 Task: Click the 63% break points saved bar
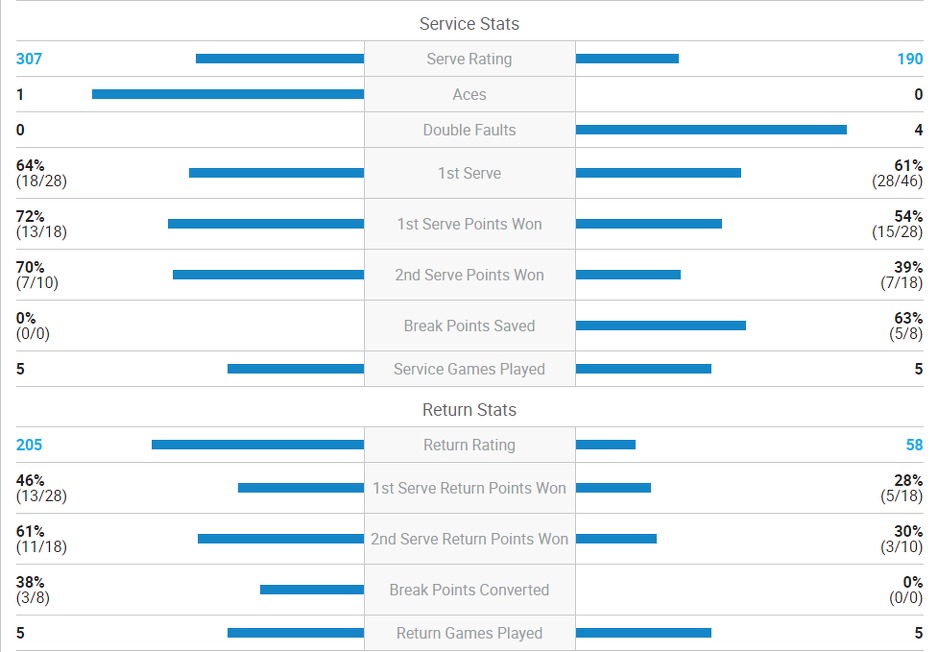pyautogui.click(x=661, y=326)
